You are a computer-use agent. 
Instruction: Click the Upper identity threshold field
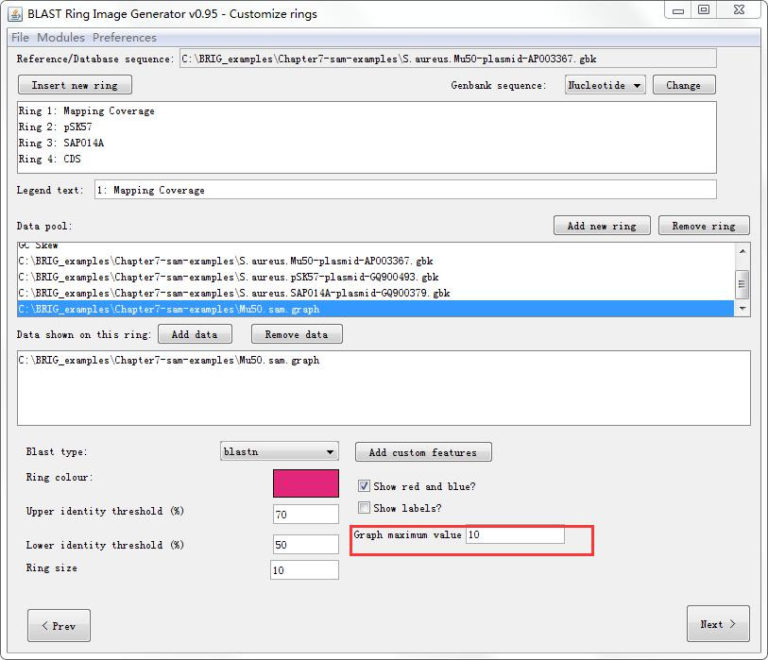point(306,514)
